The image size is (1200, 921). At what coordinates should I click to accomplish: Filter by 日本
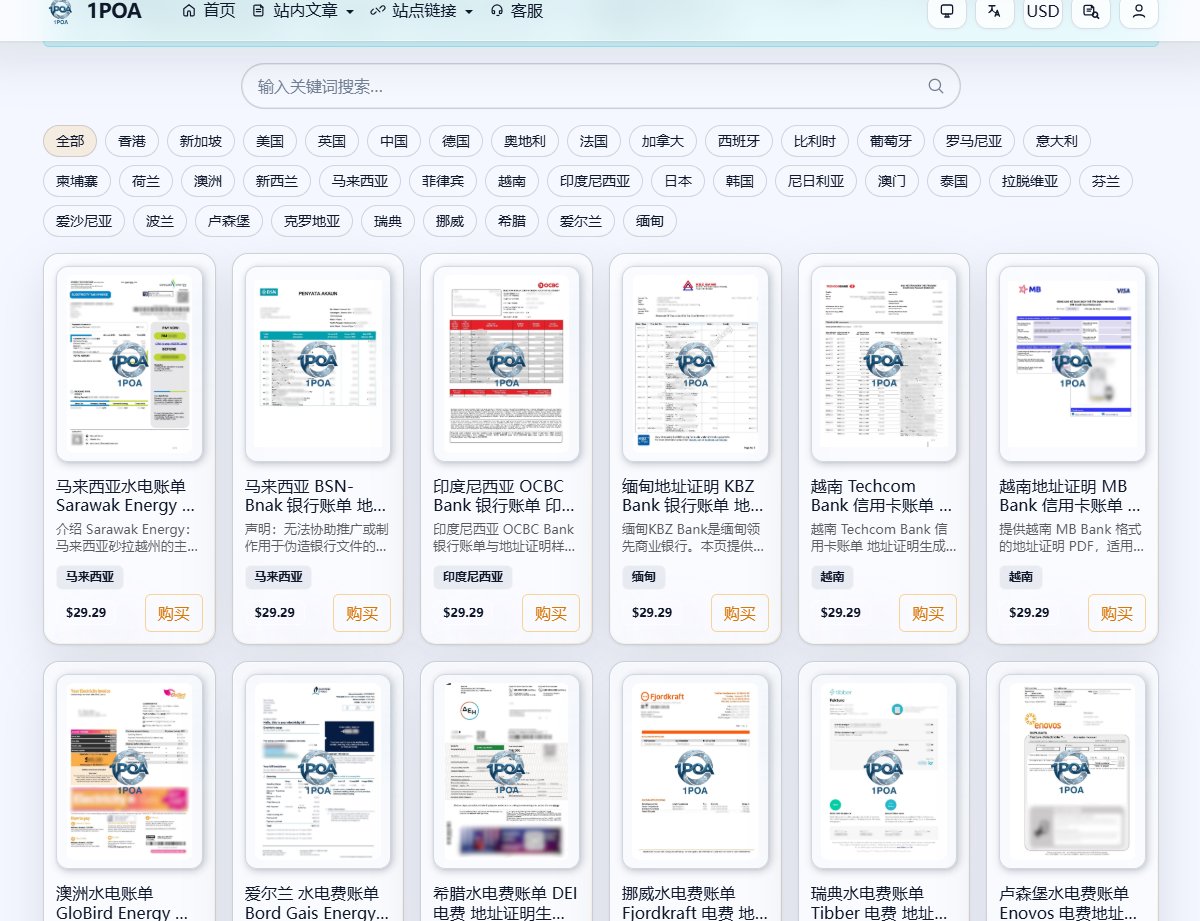click(x=678, y=181)
